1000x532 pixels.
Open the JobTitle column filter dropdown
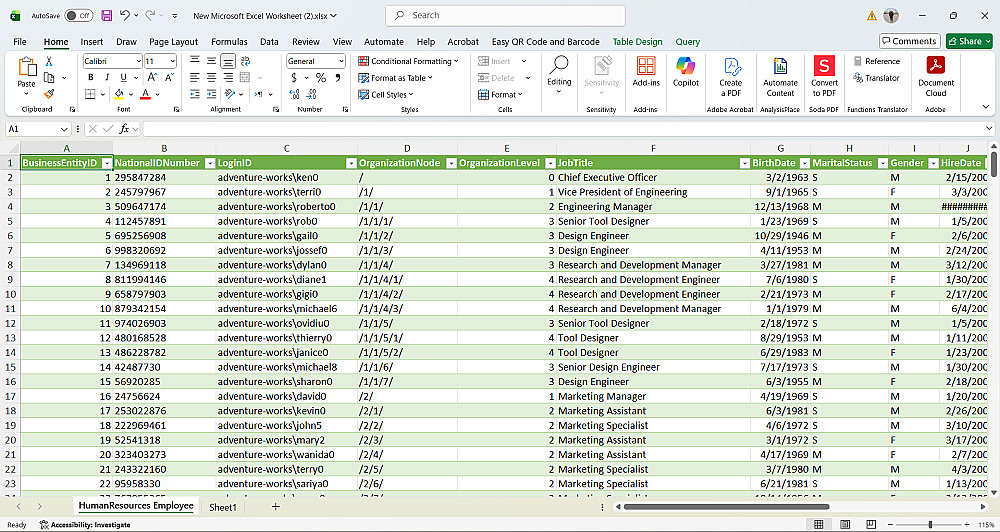tap(743, 163)
